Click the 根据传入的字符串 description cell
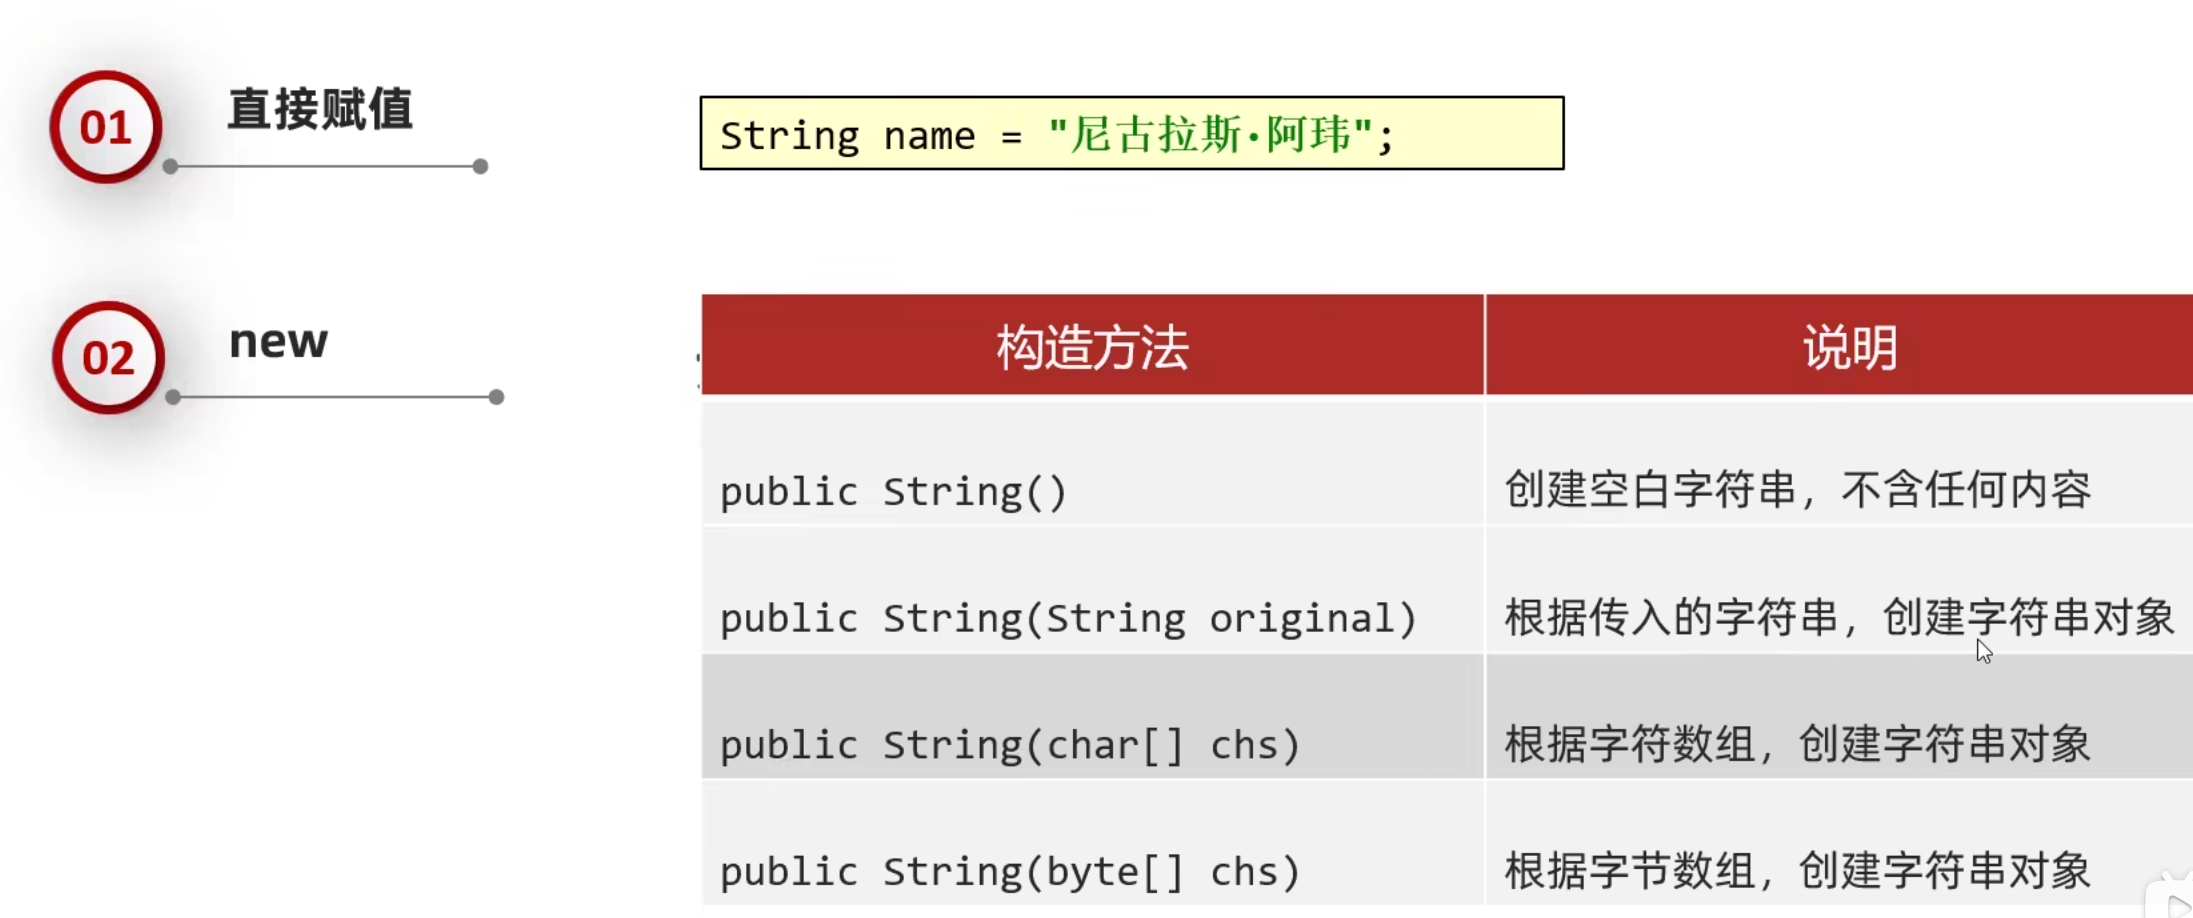Image resolution: width=2193 pixels, height=918 pixels. (x=1838, y=617)
